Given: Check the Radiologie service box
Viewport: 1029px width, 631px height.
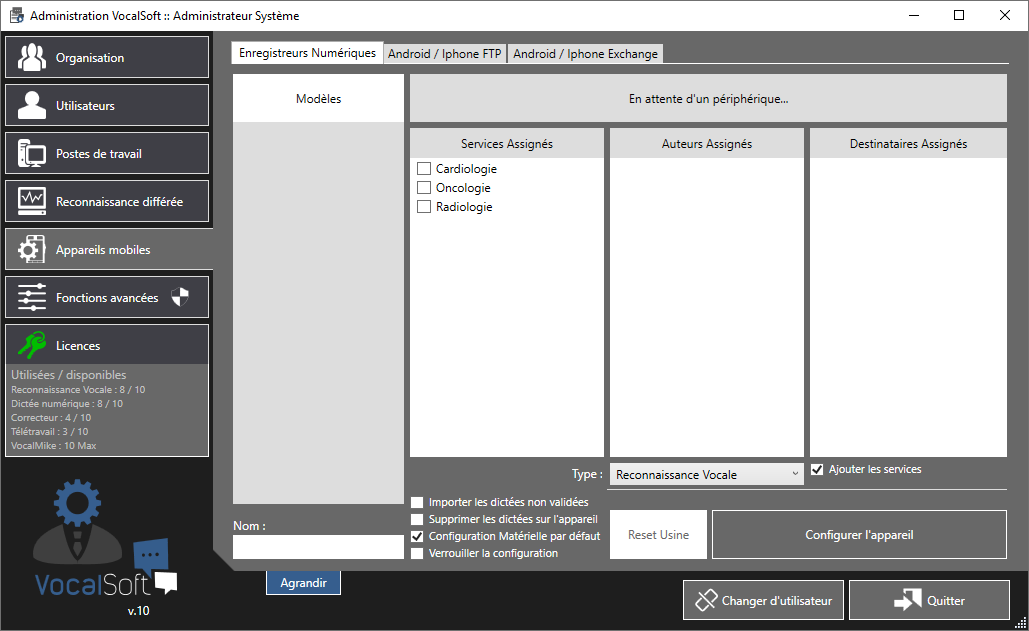Looking at the screenshot, I should pyautogui.click(x=424, y=207).
